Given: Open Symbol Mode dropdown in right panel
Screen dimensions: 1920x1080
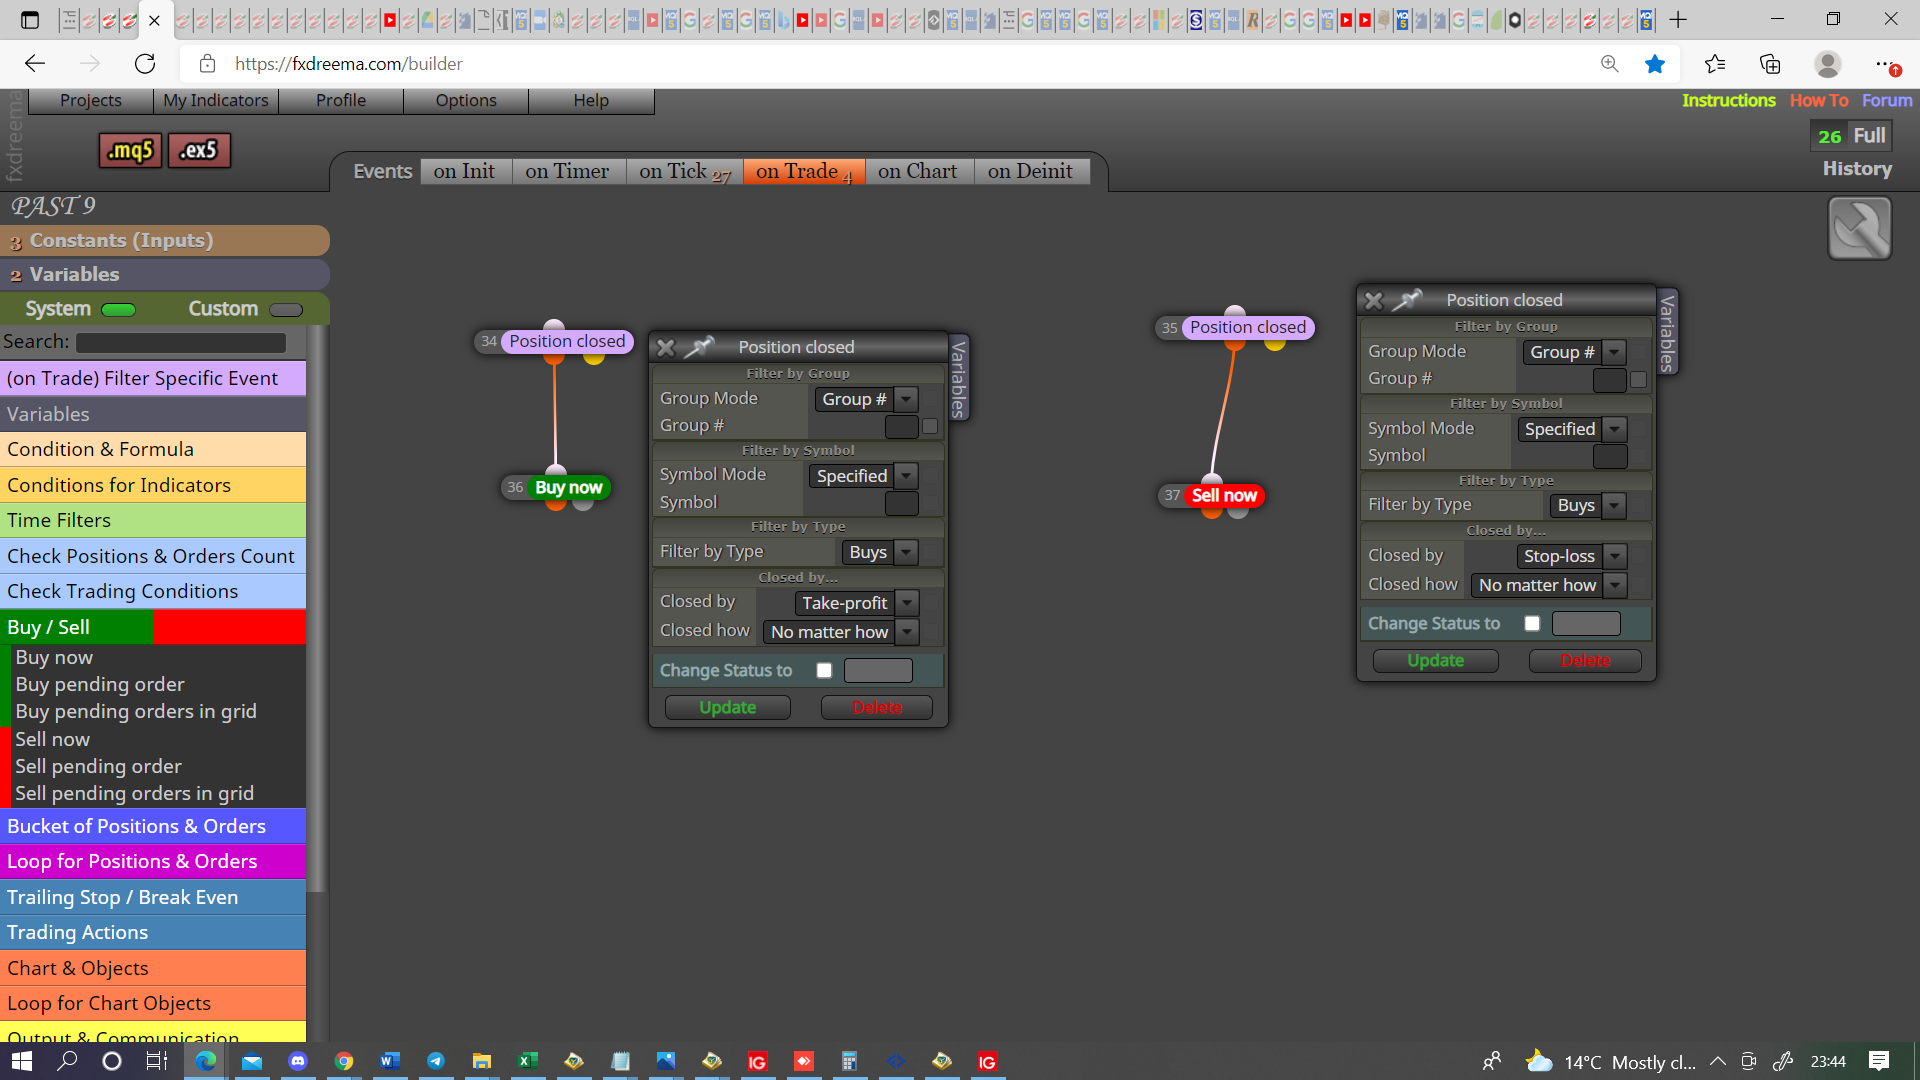Looking at the screenshot, I should click(1571, 429).
